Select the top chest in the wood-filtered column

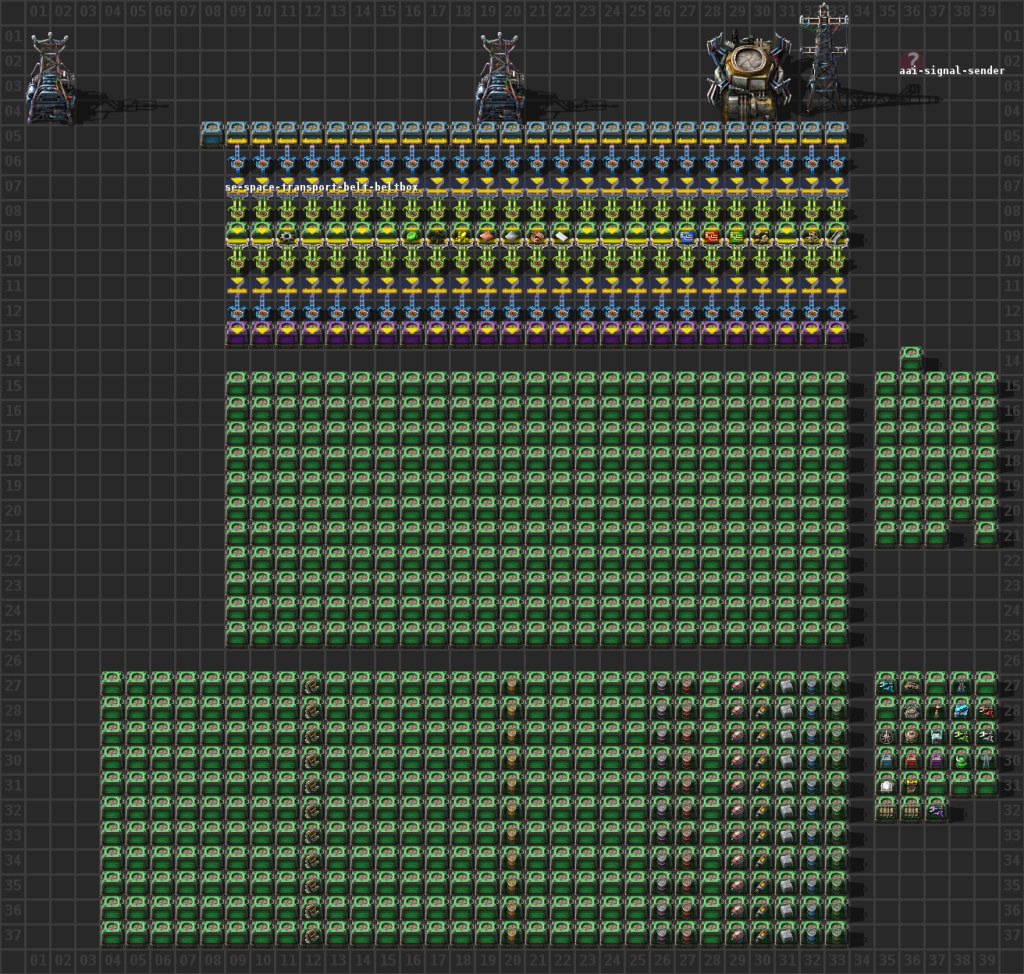[312, 684]
